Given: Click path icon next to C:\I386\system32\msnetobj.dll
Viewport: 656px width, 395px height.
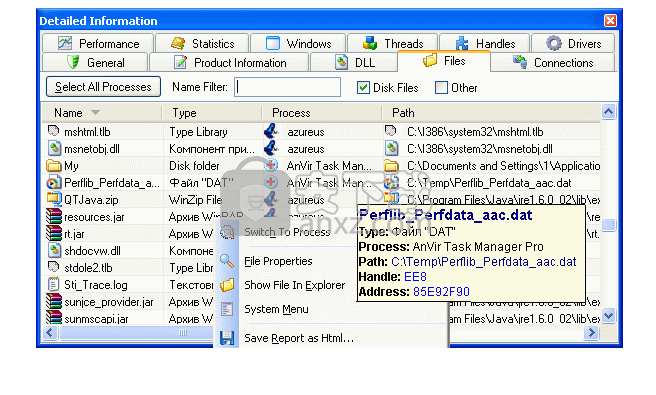Looking at the screenshot, I should [x=392, y=149].
